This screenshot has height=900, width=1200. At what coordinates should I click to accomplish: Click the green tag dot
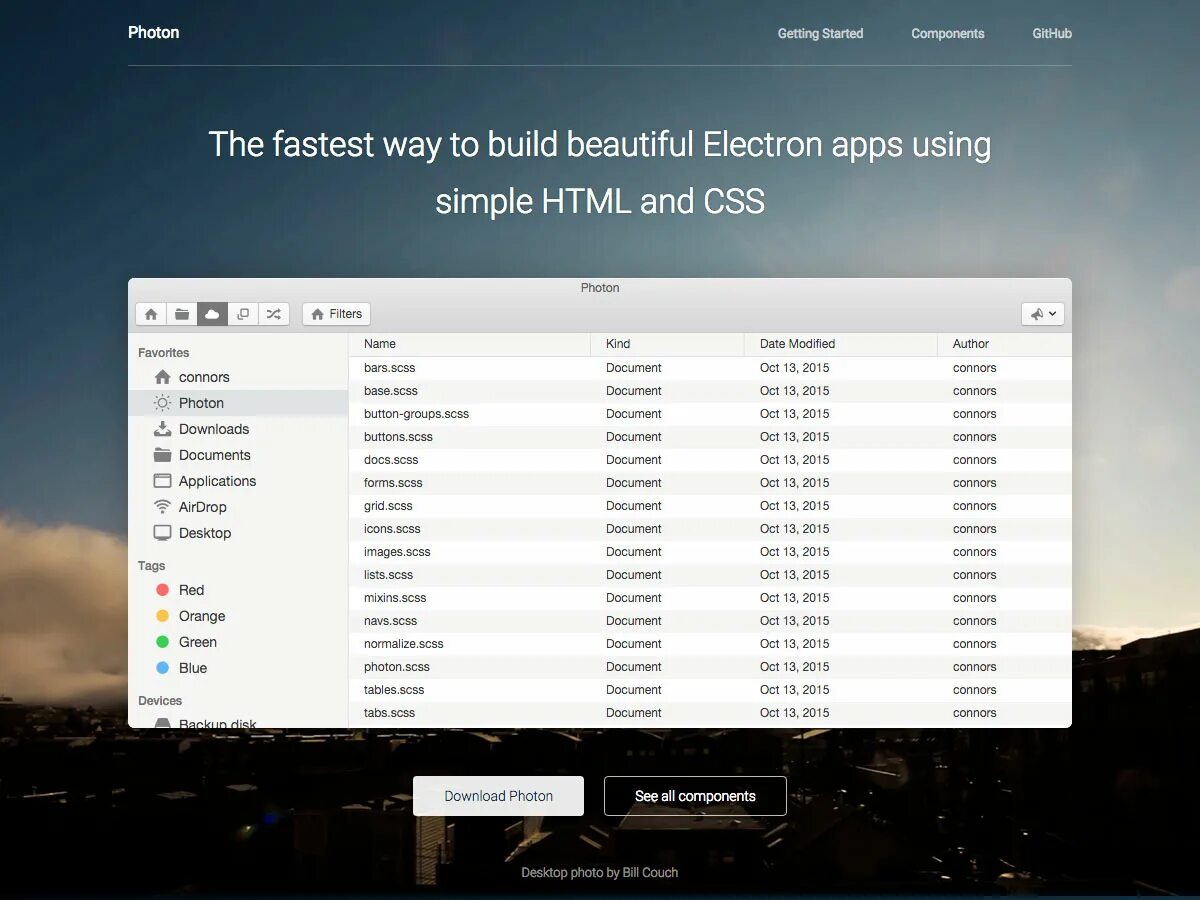[x=163, y=642]
